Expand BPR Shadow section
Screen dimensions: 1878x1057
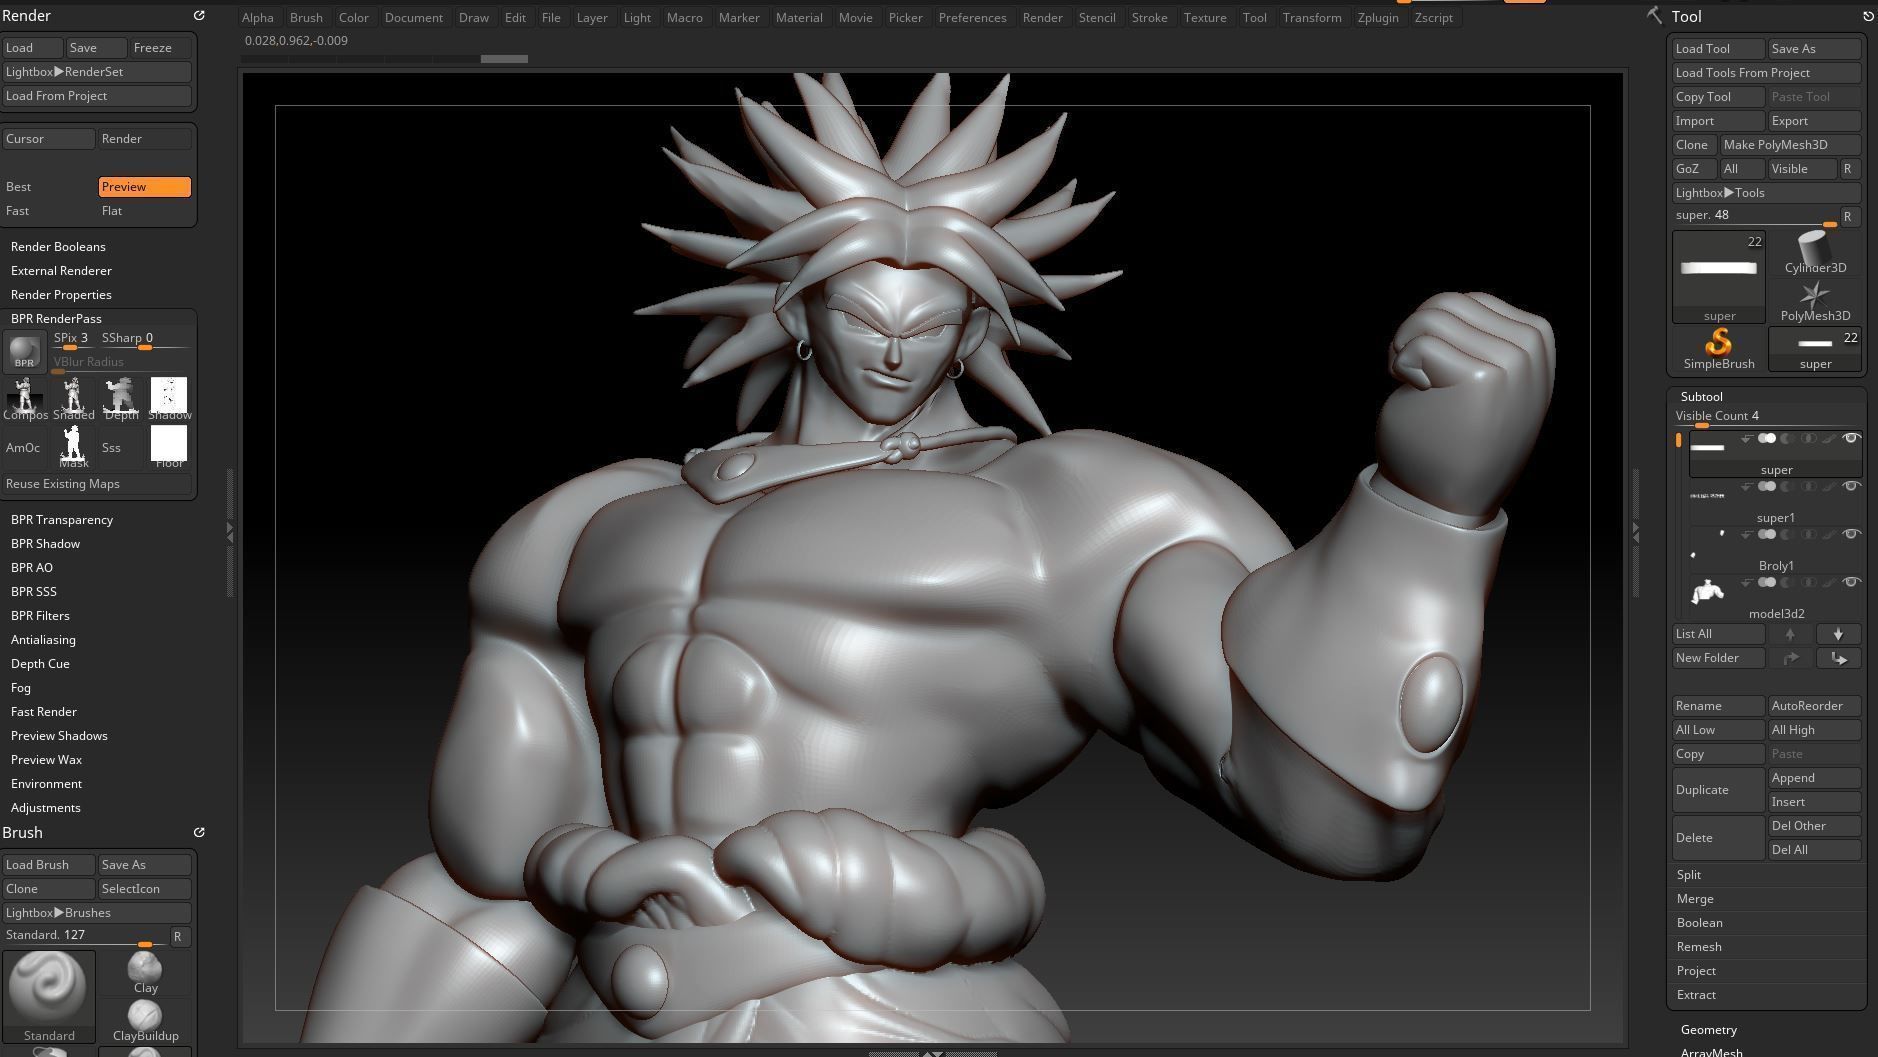click(x=45, y=544)
